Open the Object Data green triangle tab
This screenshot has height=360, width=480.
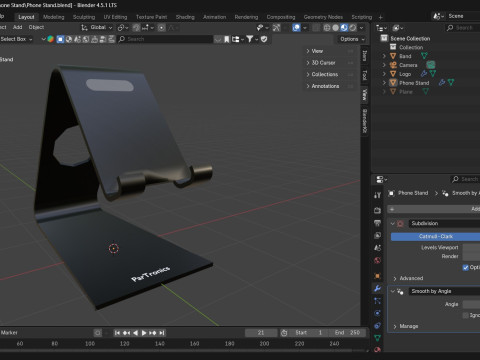pyautogui.click(x=377, y=338)
